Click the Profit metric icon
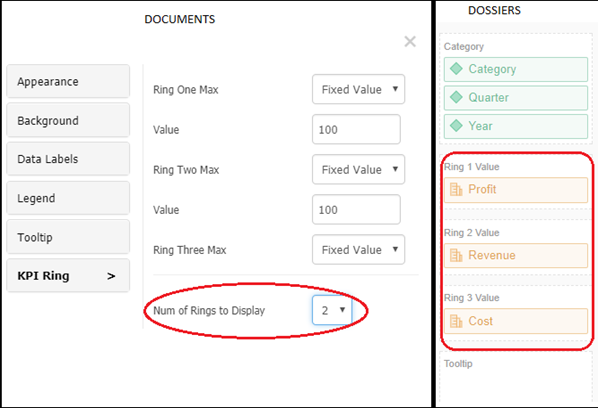601x410 pixels. (456, 189)
